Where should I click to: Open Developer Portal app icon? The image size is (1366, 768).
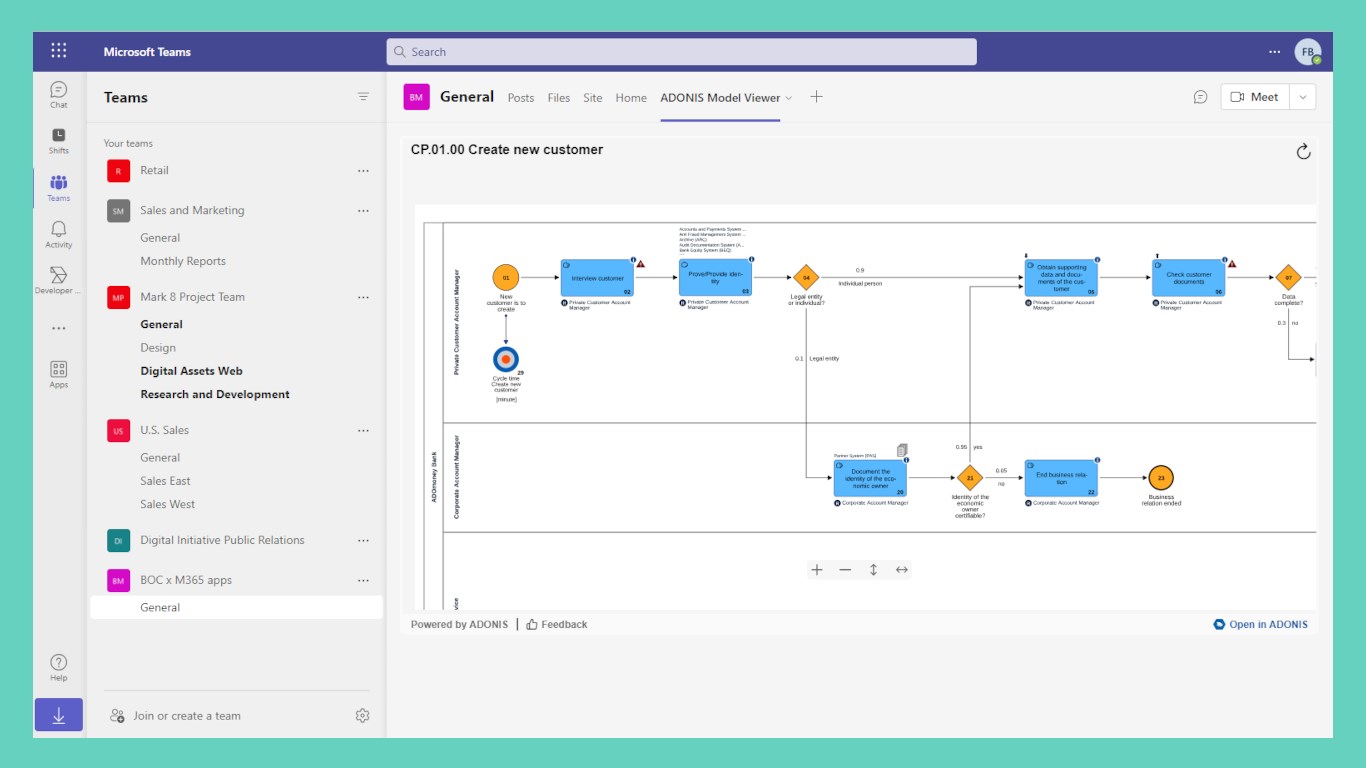point(59,281)
